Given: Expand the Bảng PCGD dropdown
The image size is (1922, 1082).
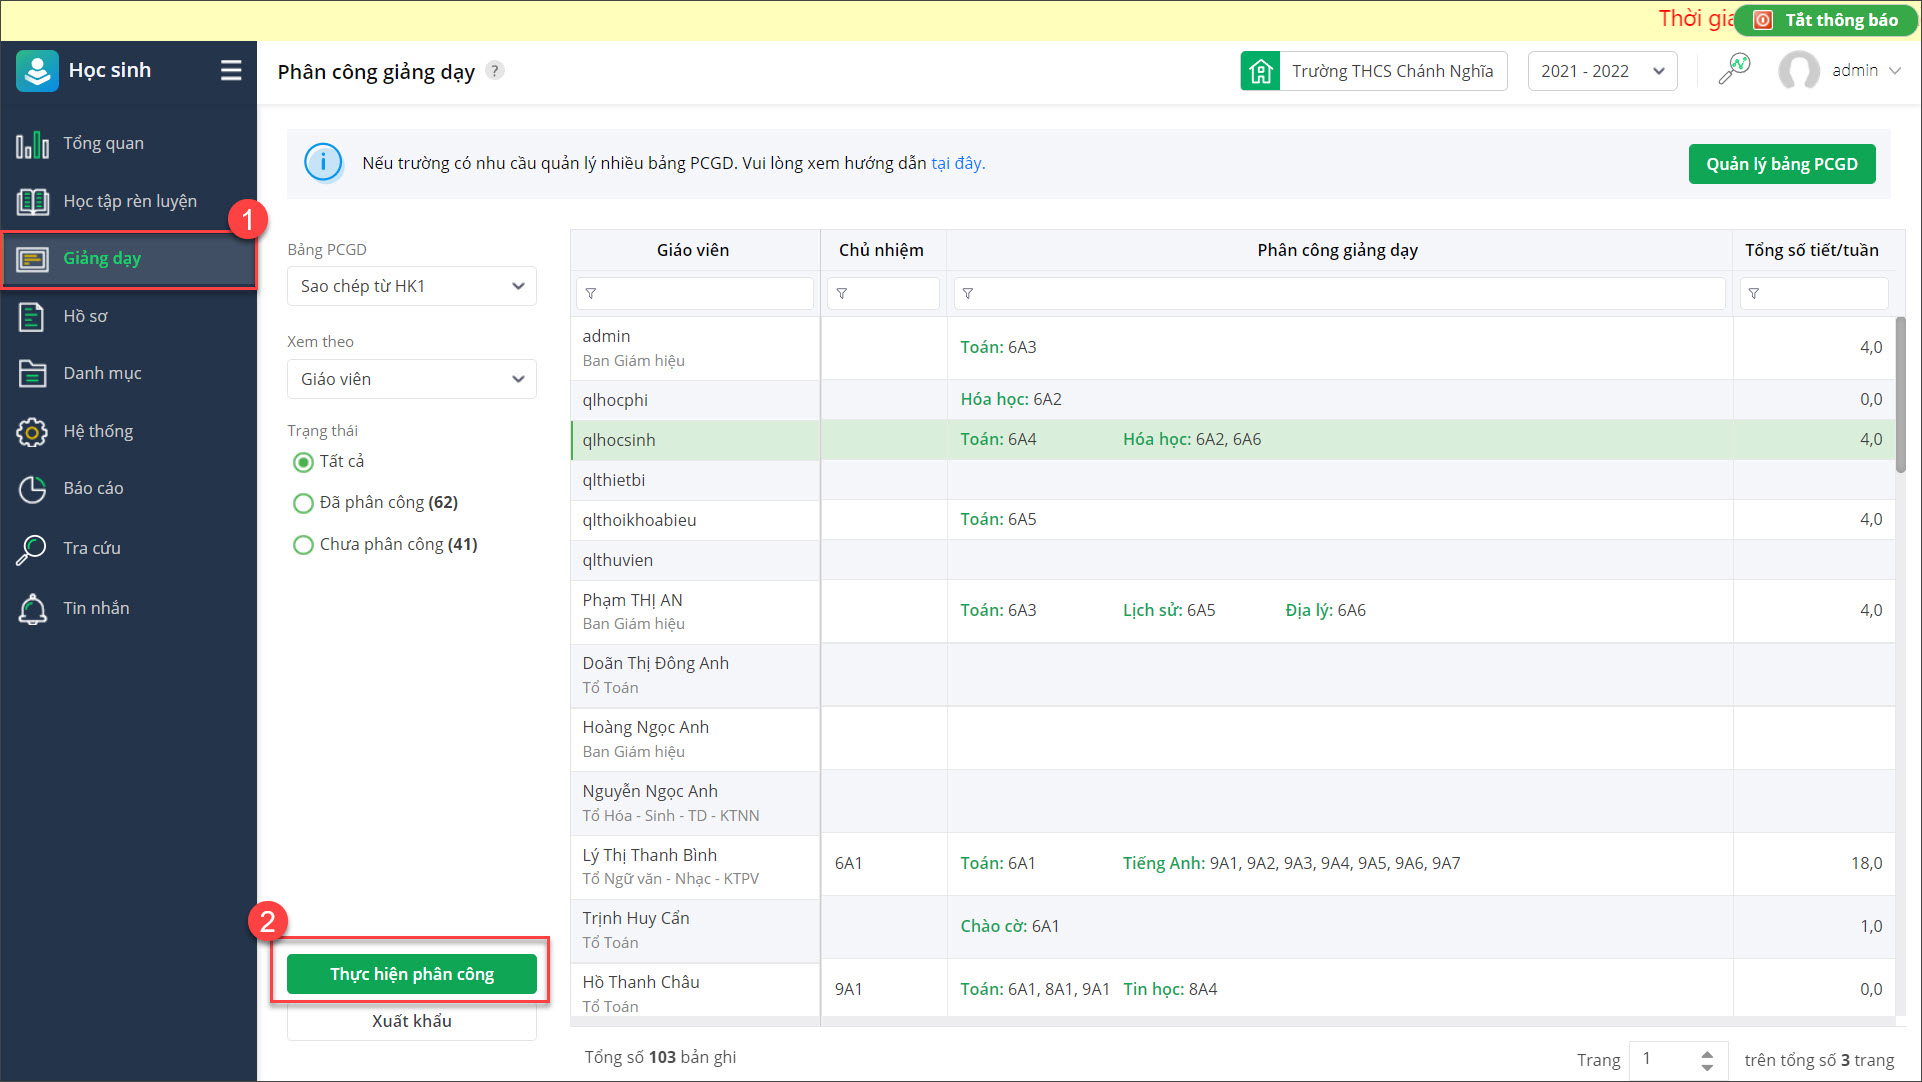Looking at the screenshot, I should 411,287.
